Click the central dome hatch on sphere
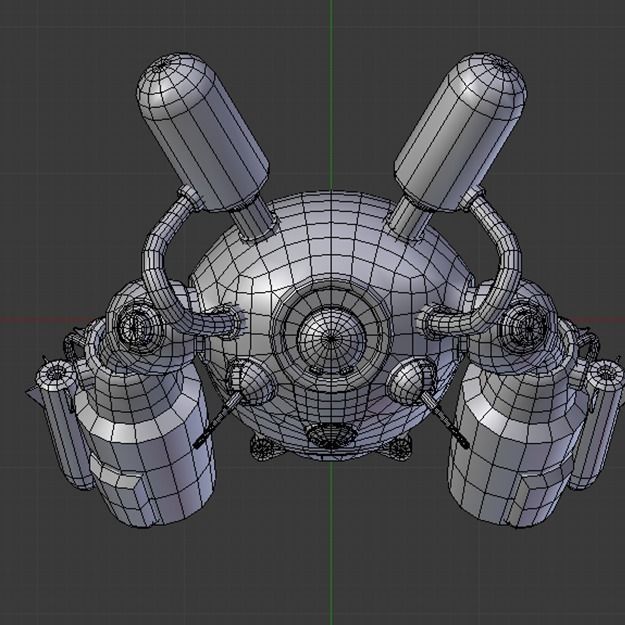This screenshot has width=625, height=625. [332, 339]
